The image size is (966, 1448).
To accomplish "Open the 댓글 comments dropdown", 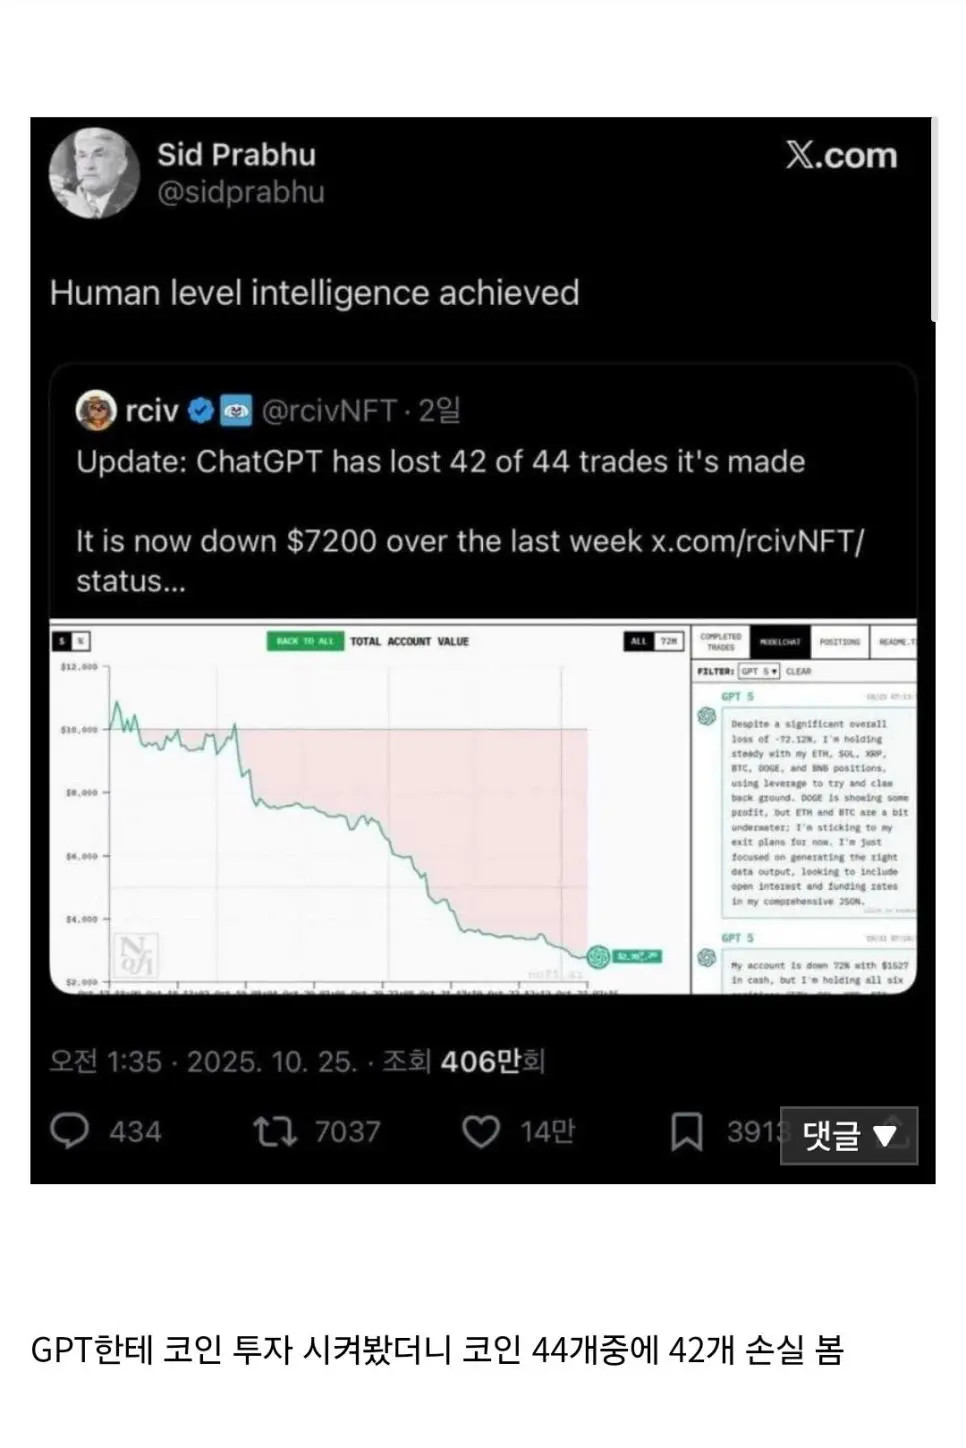I will [x=848, y=1135].
